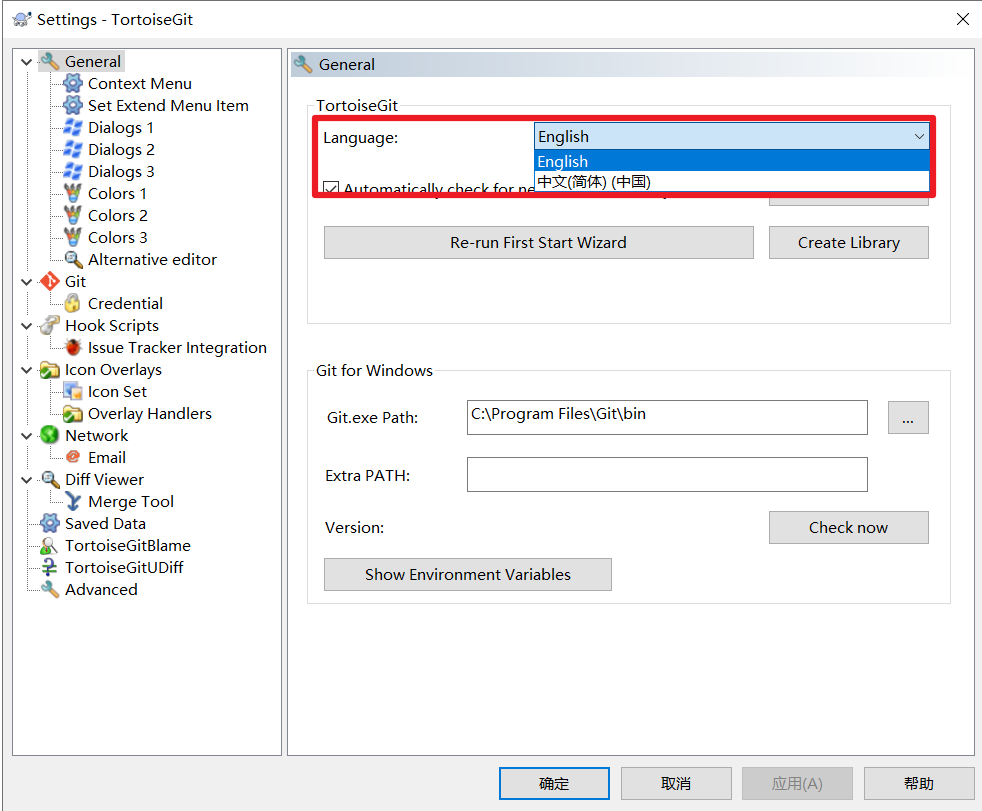Click the Diff Viewer magnifier icon
The image size is (982, 811).
(50, 479)
